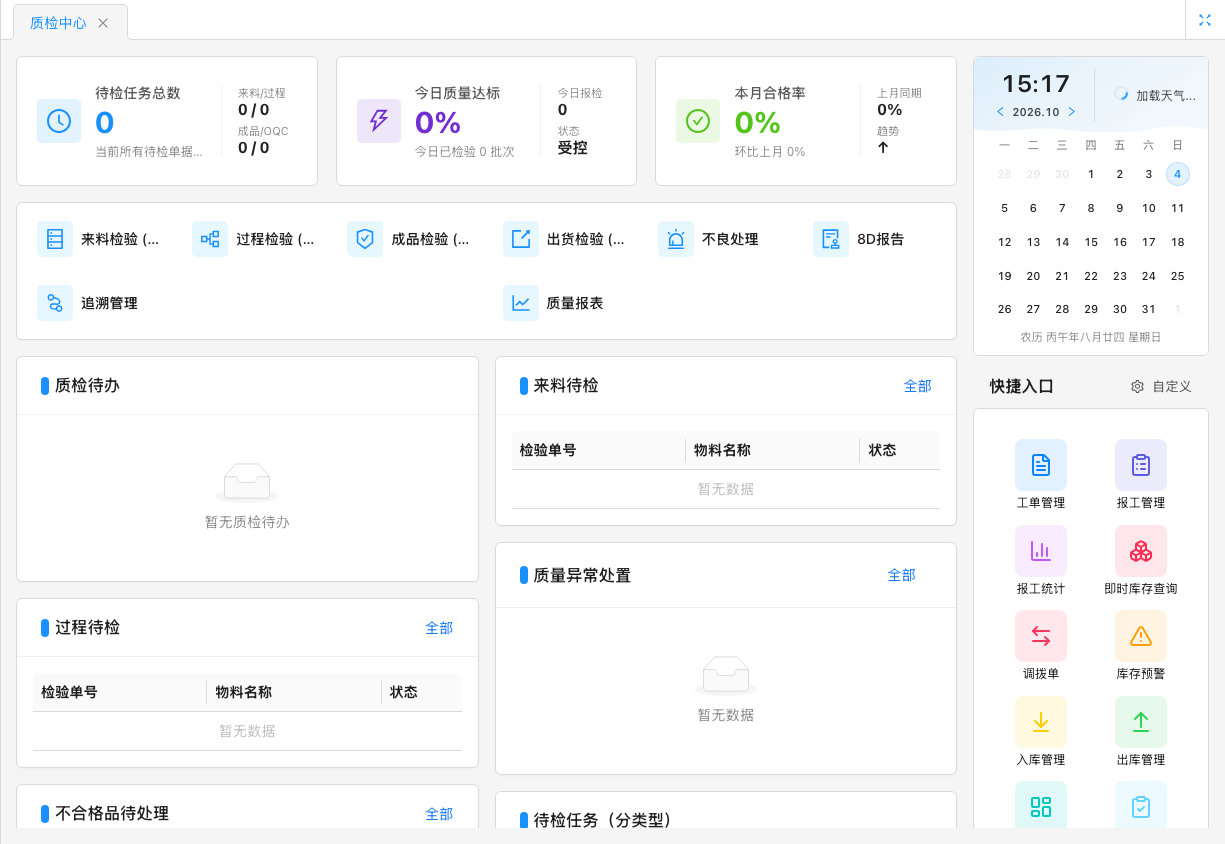
Task: Switch to the 质检中心 tab
Action: point(58,22)
